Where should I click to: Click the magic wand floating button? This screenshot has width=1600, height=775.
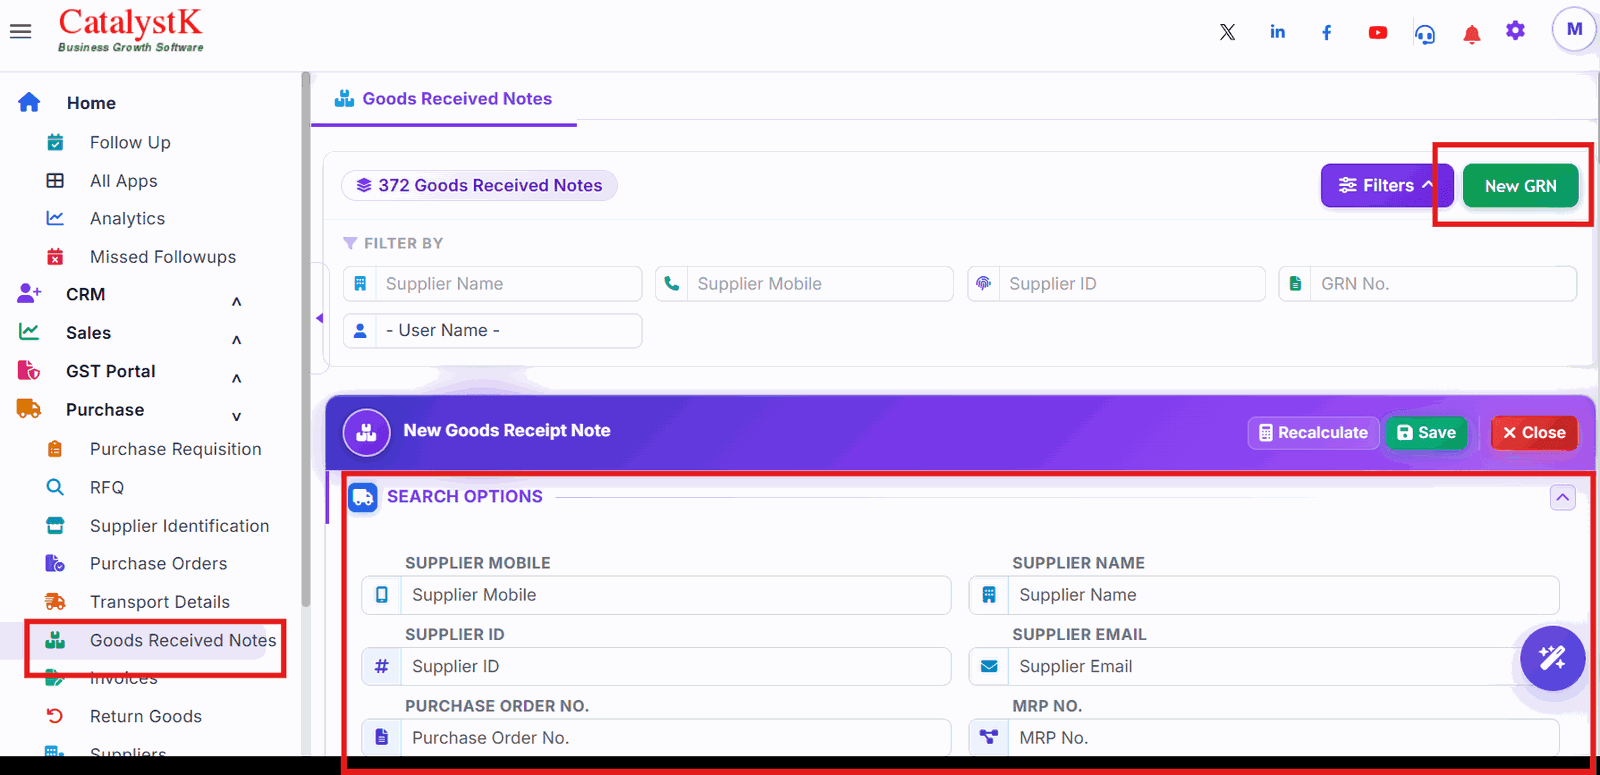[x=1552, y=658]
